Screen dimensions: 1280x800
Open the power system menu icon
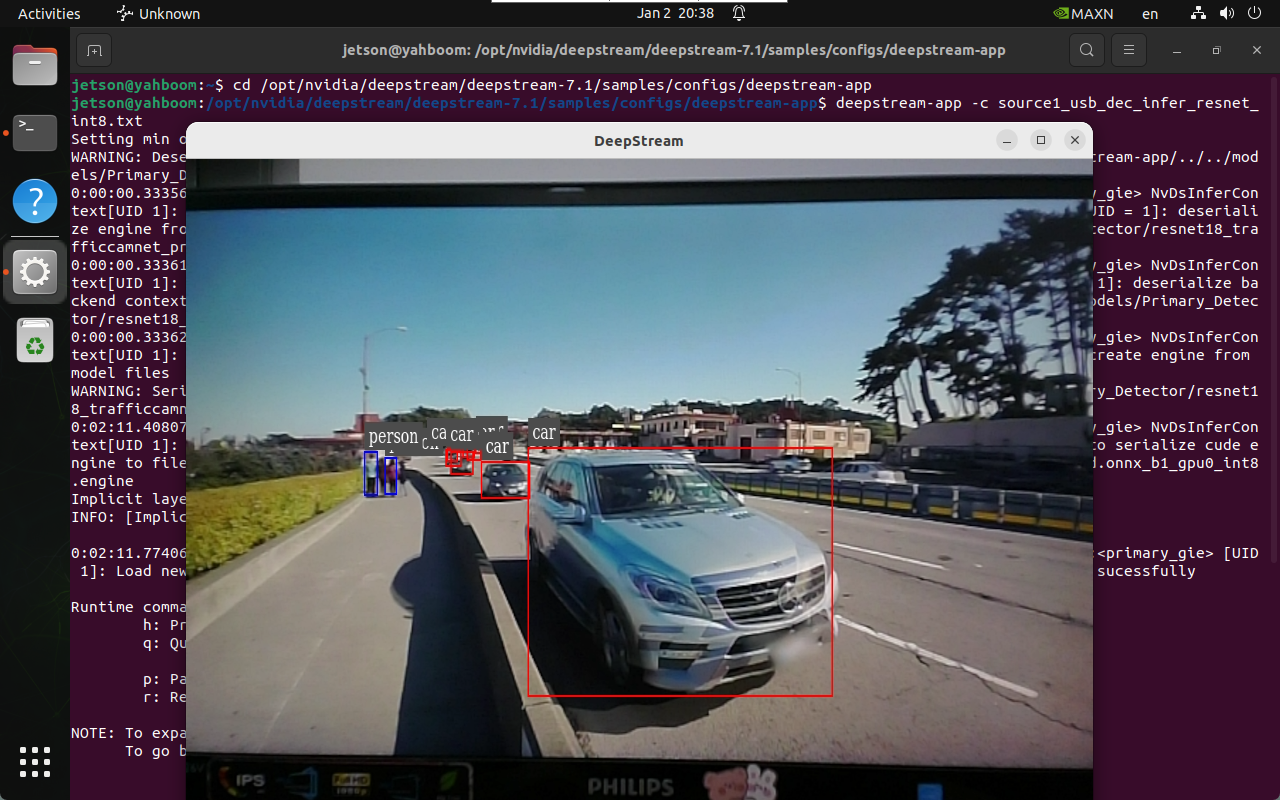pos(1254,14)
